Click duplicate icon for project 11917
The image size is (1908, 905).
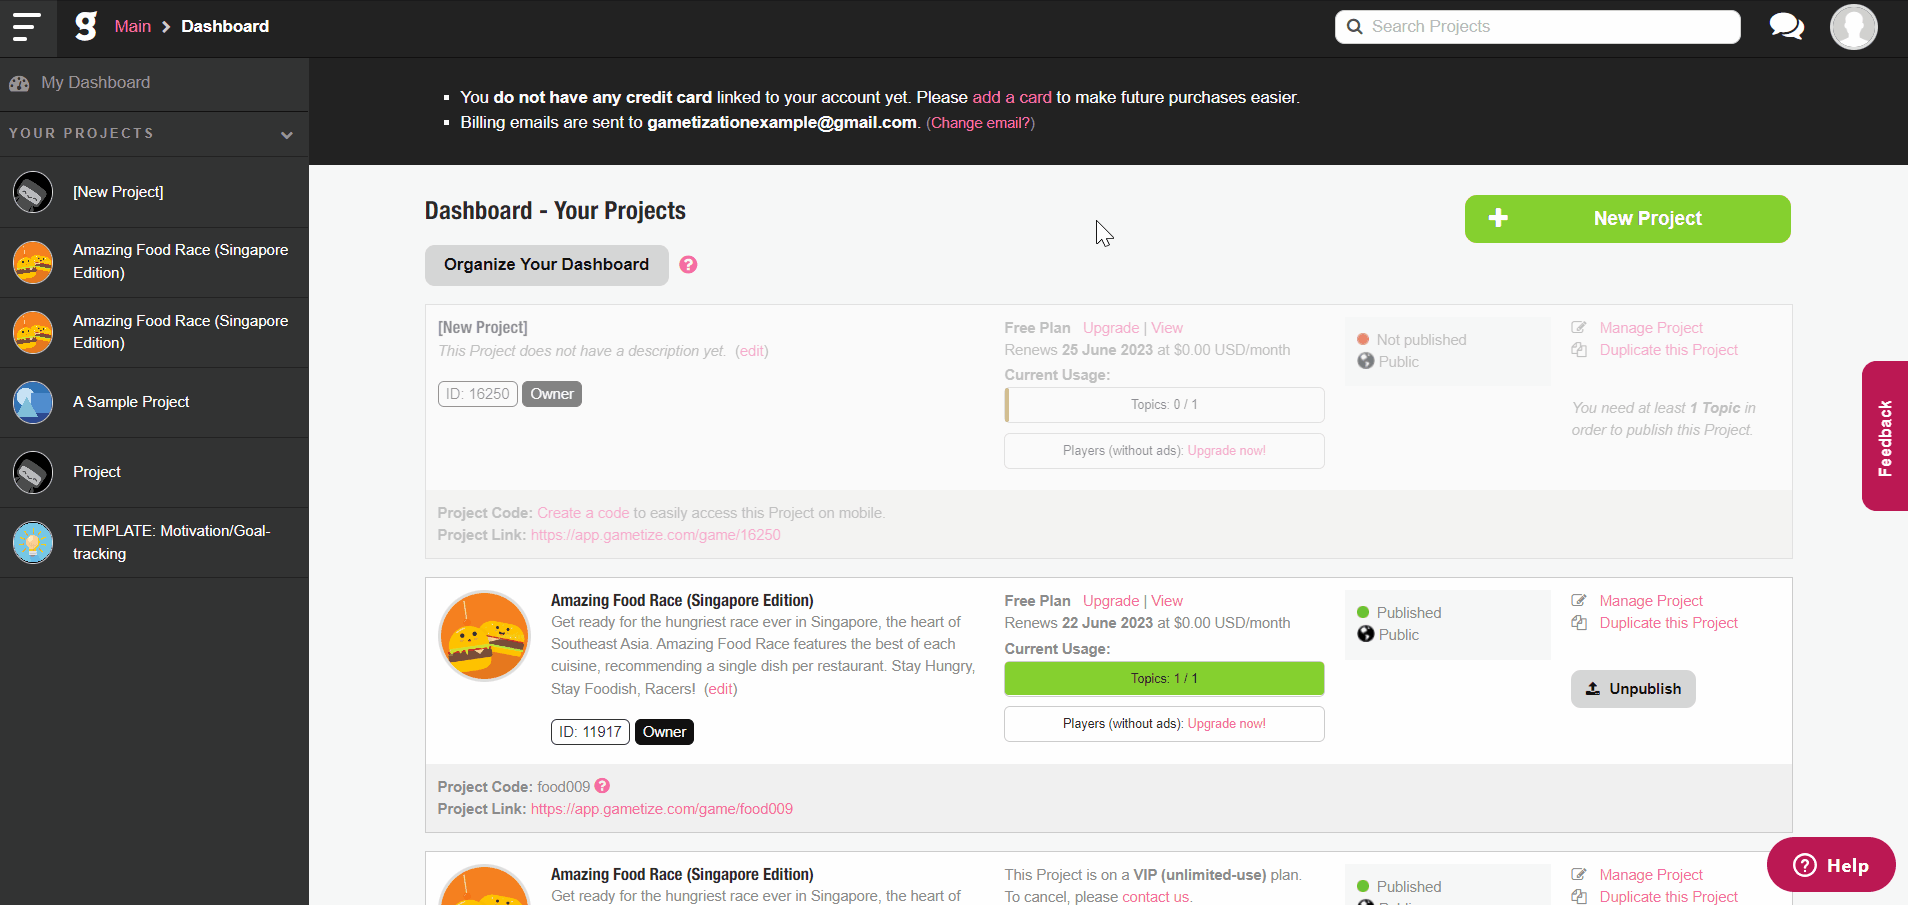click(x=1579, y=623)
